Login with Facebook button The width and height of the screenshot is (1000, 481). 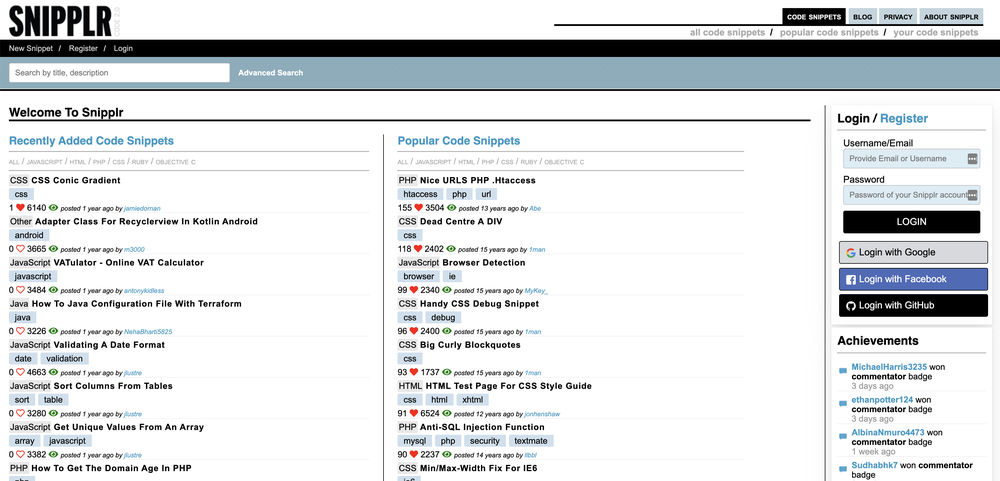[x=913, y=279]
